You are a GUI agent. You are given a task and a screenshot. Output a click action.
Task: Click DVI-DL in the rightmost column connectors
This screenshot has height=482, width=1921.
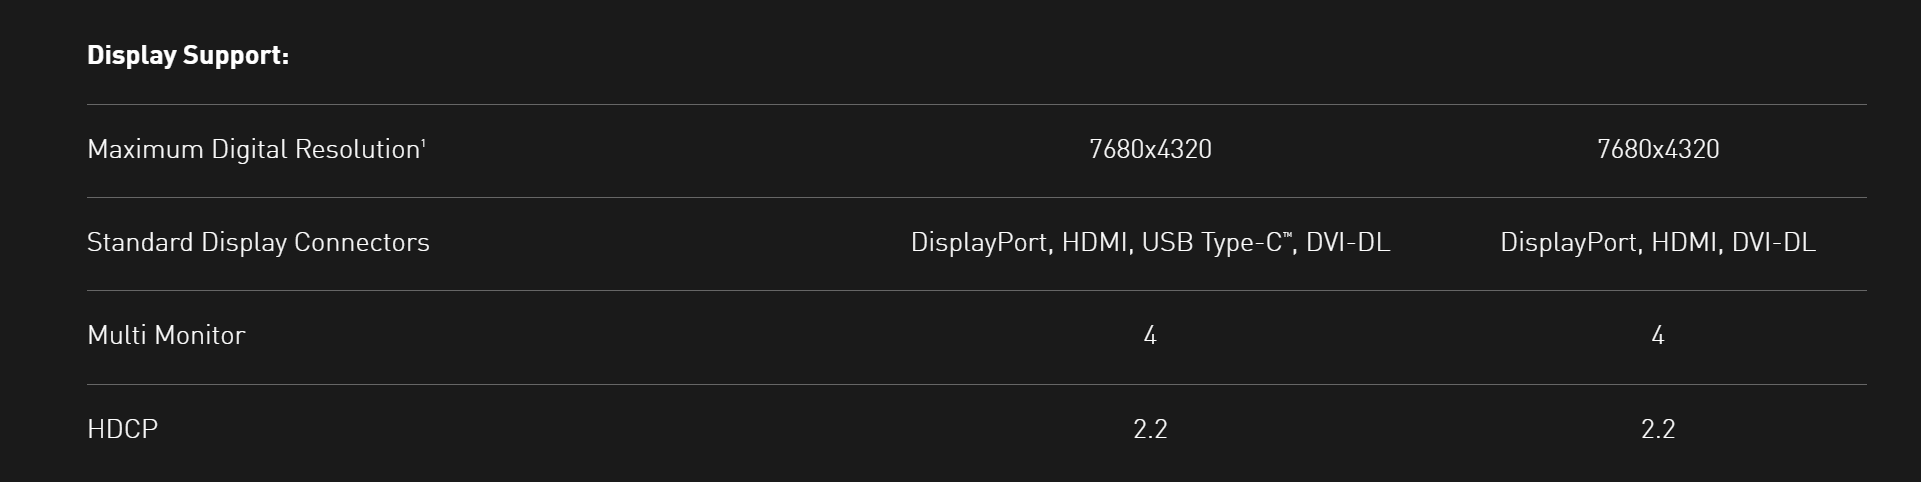coord(1773,243)
